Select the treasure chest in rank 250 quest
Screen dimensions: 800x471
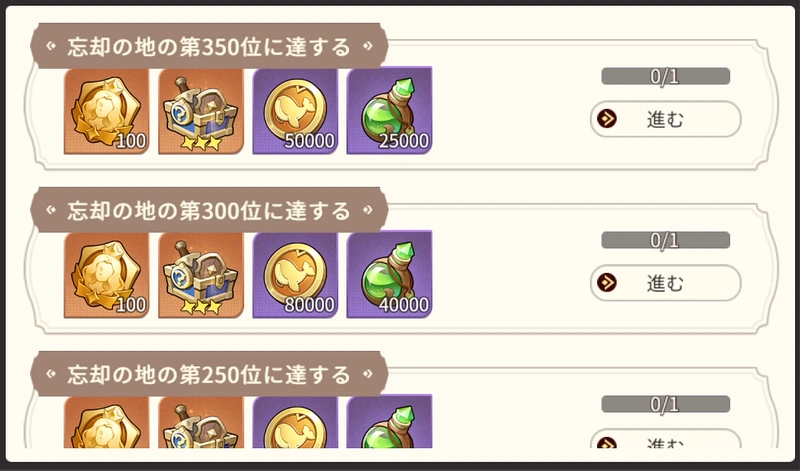[x=201, y=423]
